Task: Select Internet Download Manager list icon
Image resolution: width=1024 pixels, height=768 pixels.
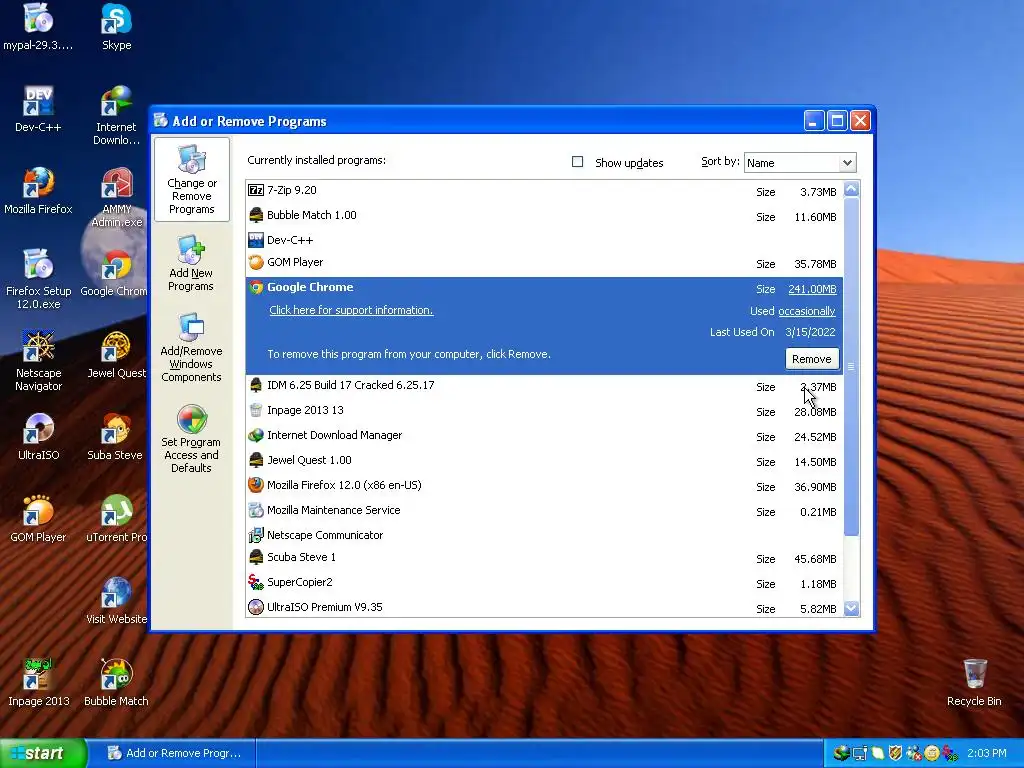Action: tap(256, 435)
